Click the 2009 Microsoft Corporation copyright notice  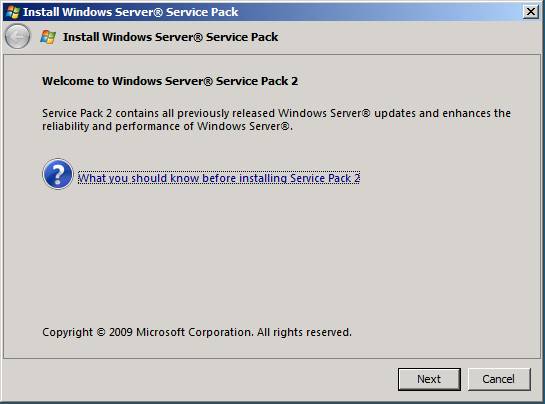(x=197, y=332)
